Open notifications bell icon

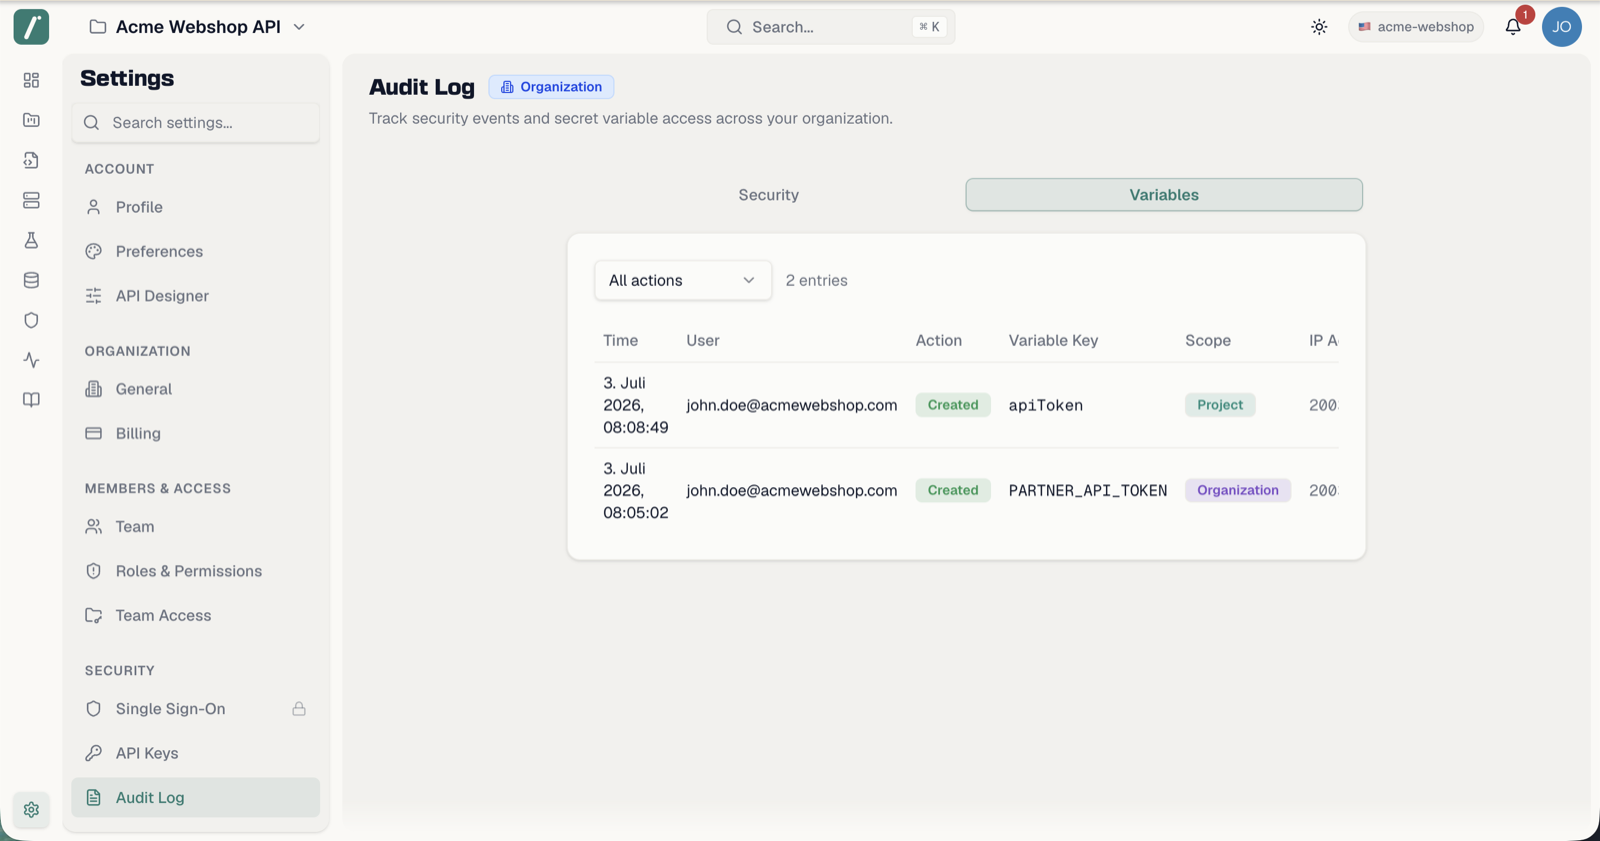pyautogui.click(x=1513, y=27)
